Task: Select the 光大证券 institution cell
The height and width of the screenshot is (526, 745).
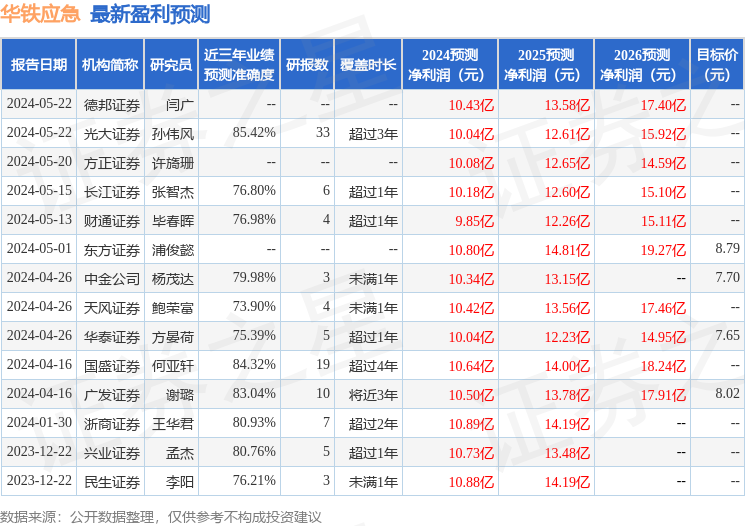Action: tap(112, 134)
